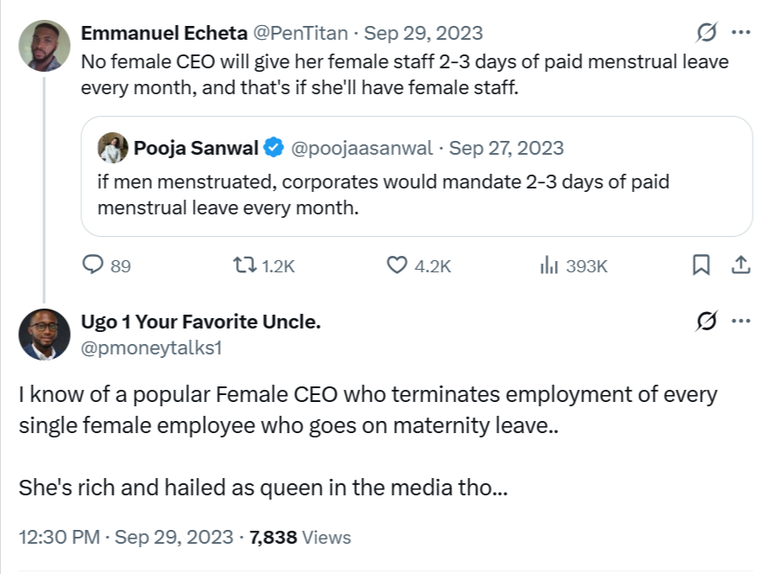Click the Ugo 1 Your Favorite Uncle name
The height and width of the screenshot is (574, 770).
(200, 322)
